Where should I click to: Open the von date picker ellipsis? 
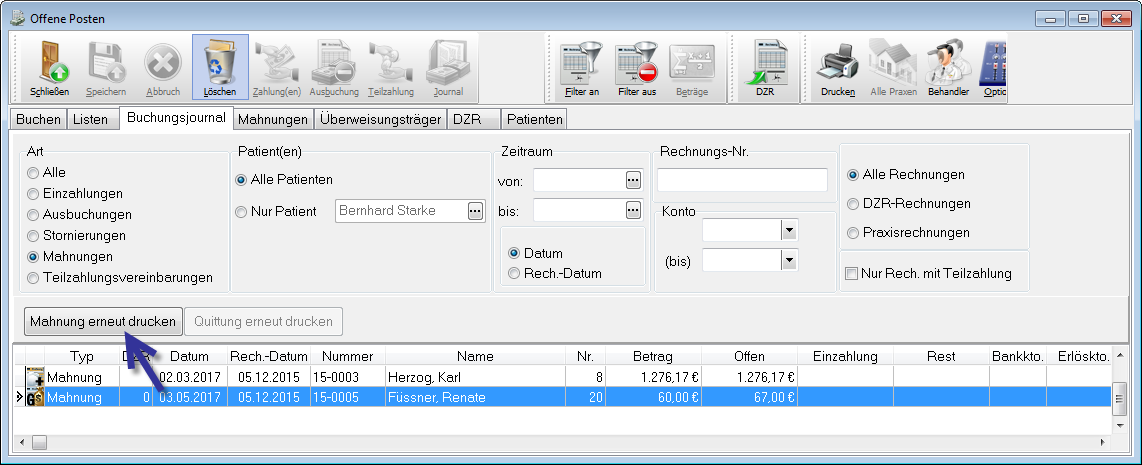[x=633, y=180]
